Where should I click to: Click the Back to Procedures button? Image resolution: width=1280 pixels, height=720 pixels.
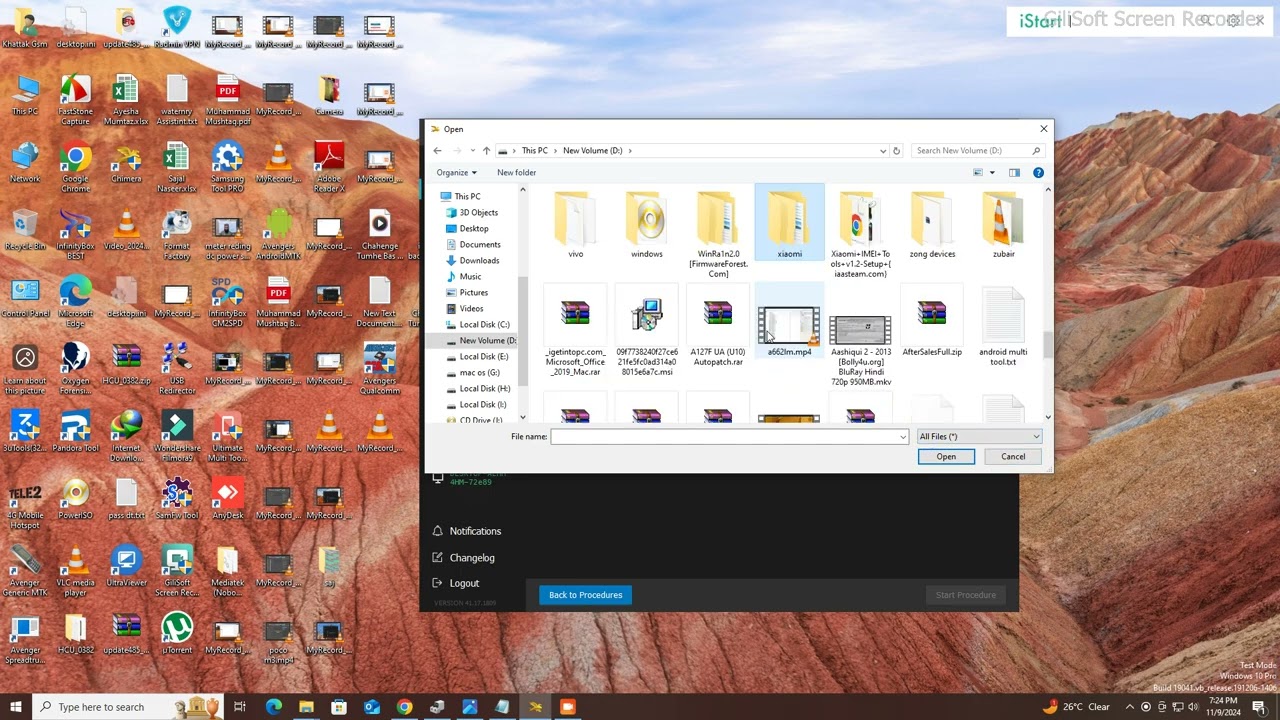point(585,595)
